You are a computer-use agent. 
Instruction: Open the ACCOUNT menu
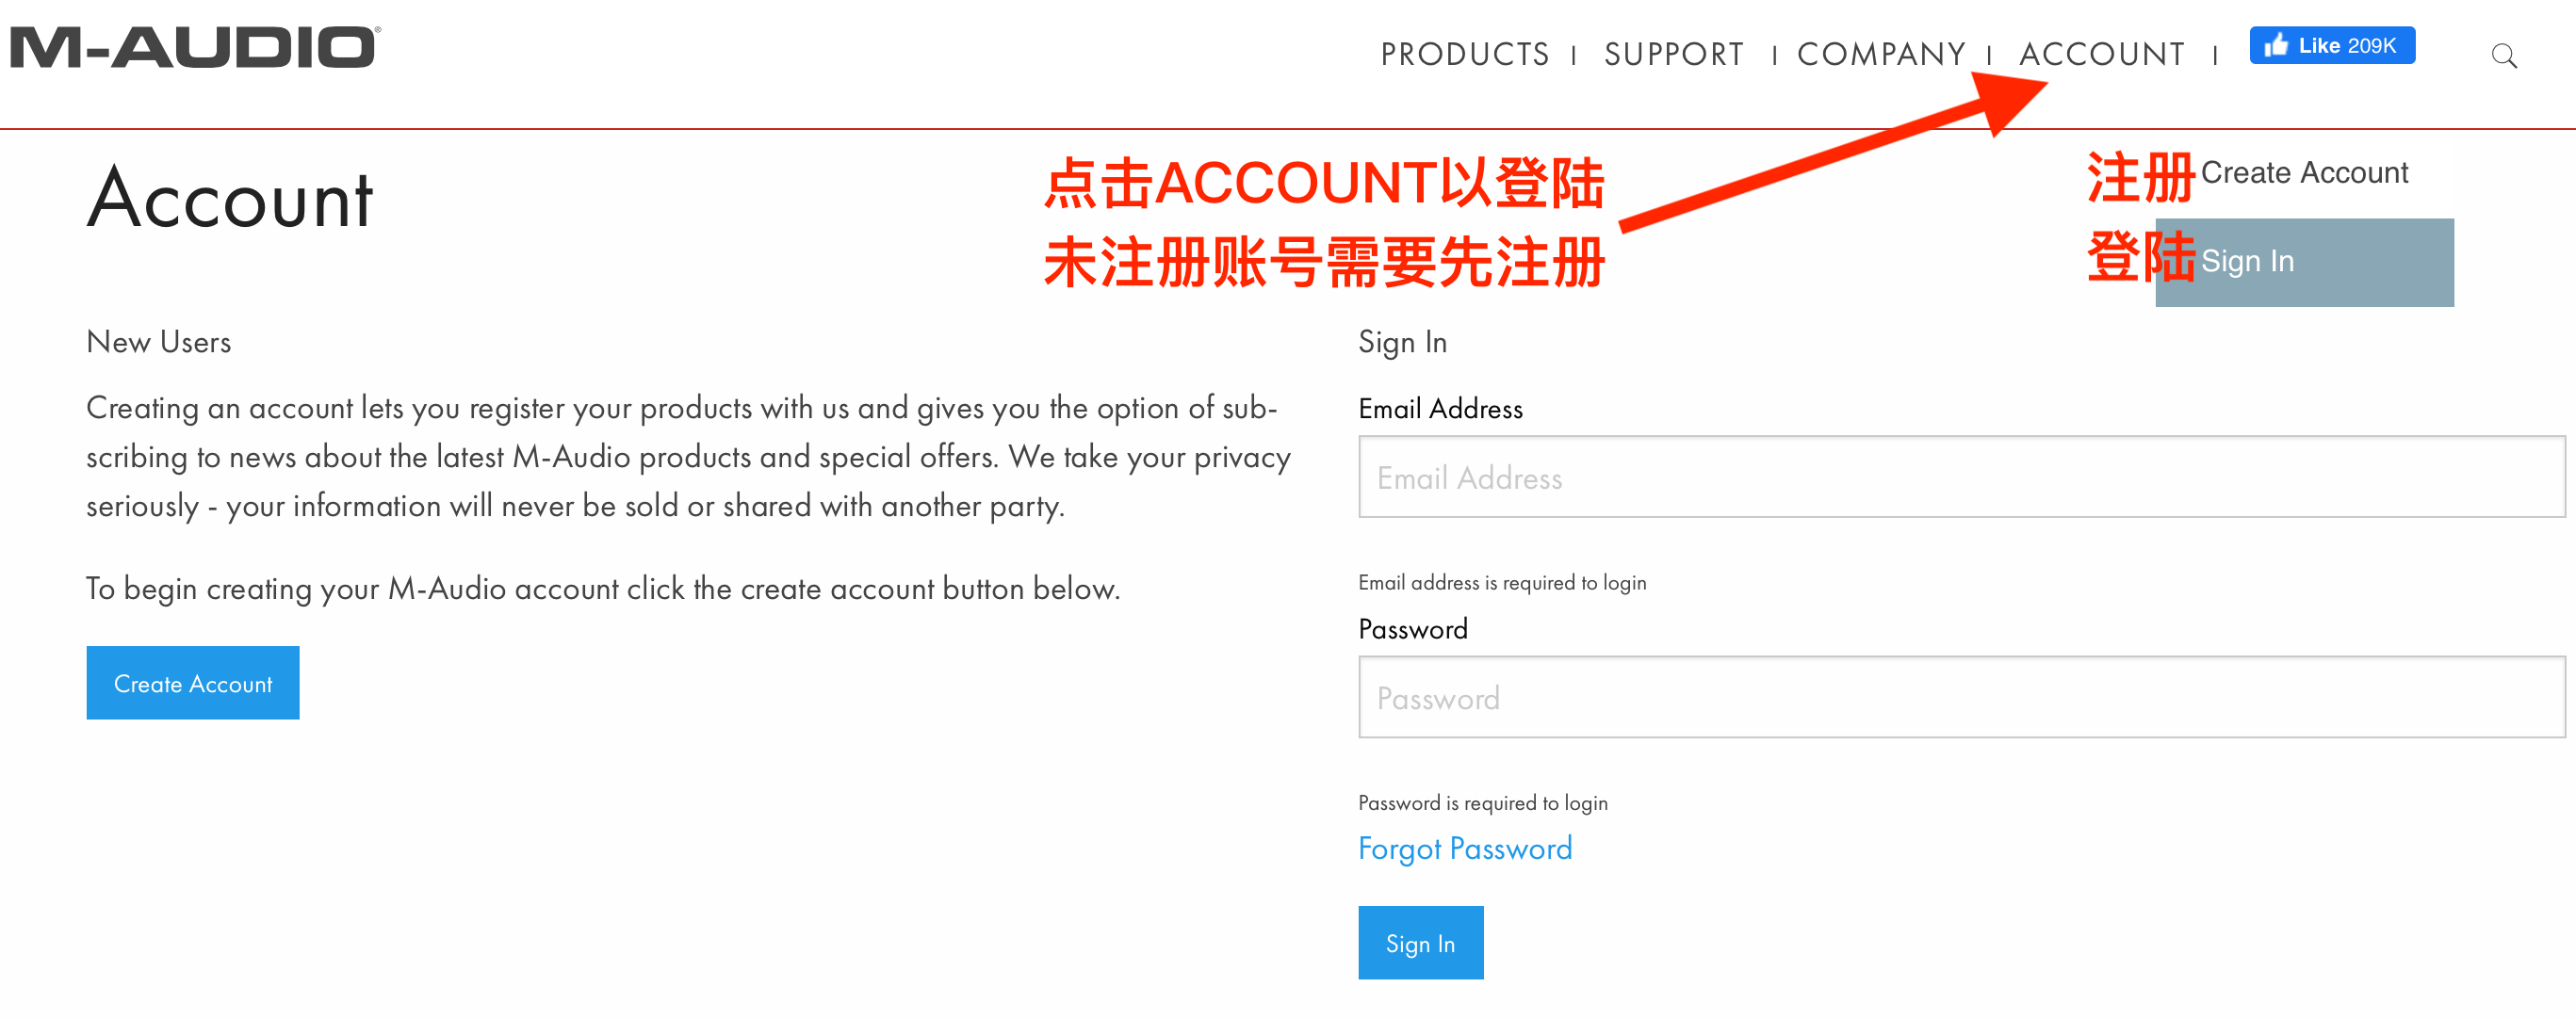click(x=2102, y=54)
